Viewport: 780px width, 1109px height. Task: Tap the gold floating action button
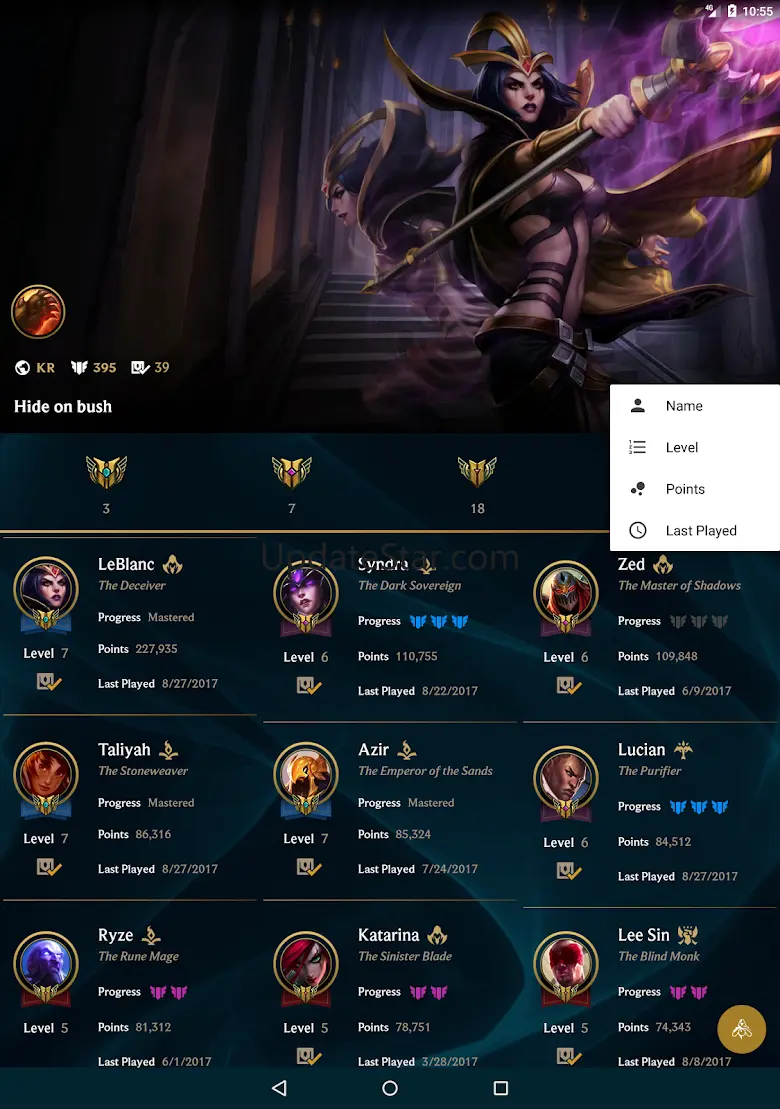click(741, 1028)
